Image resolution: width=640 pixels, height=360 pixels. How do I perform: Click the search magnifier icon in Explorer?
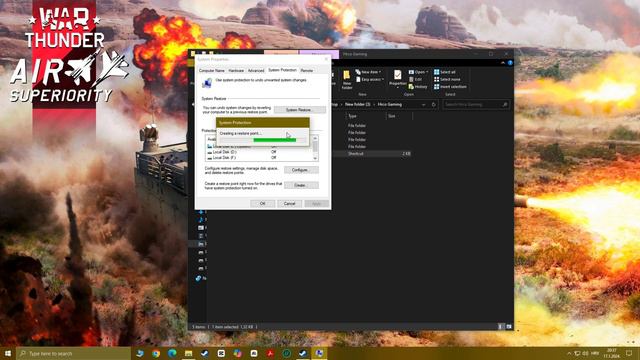pos(504,104)
